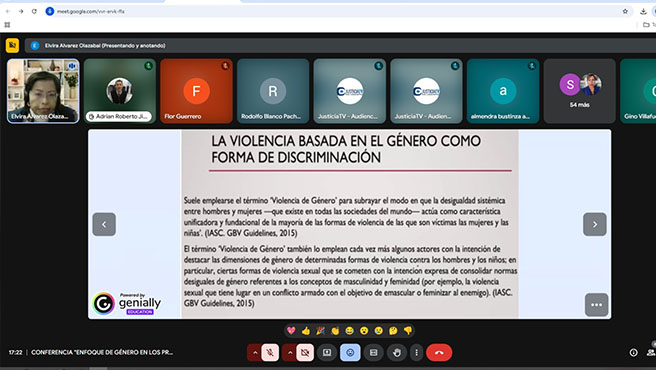Select Rodolfo Blanco Pacheco participant tile
Viewport: 656px width, 370px height.
point(273,91)
